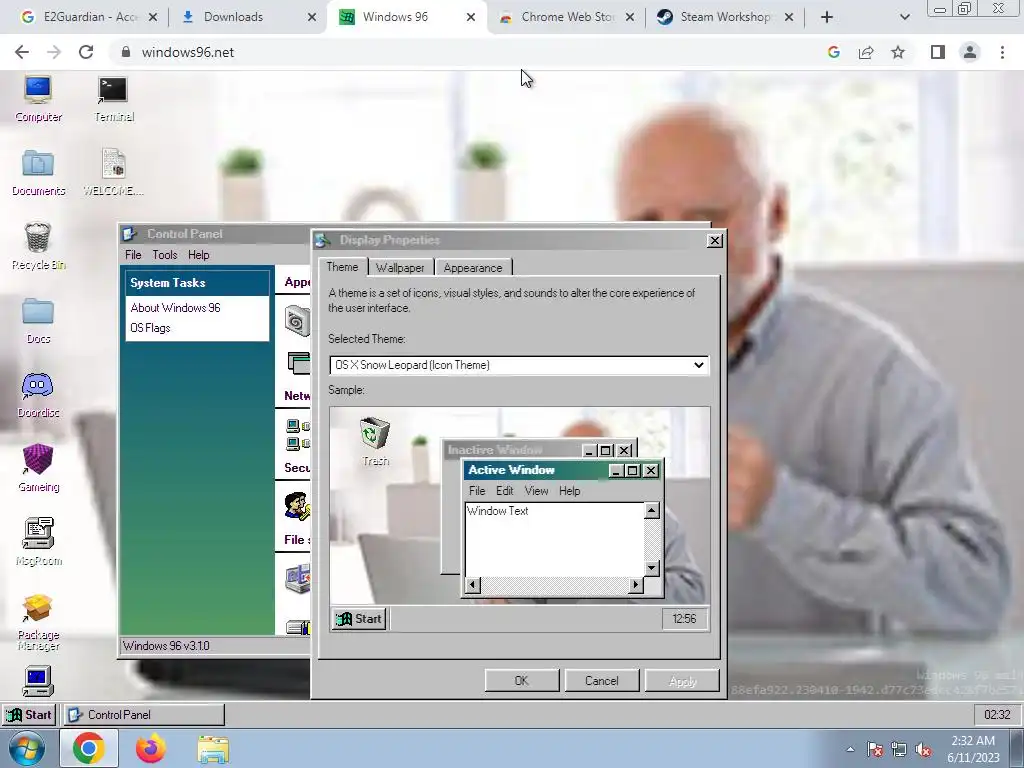The width and height of the screenshot is (1024, 768).
Task: Click Firefox in the Windows taskbar
Action: [151, 749]
